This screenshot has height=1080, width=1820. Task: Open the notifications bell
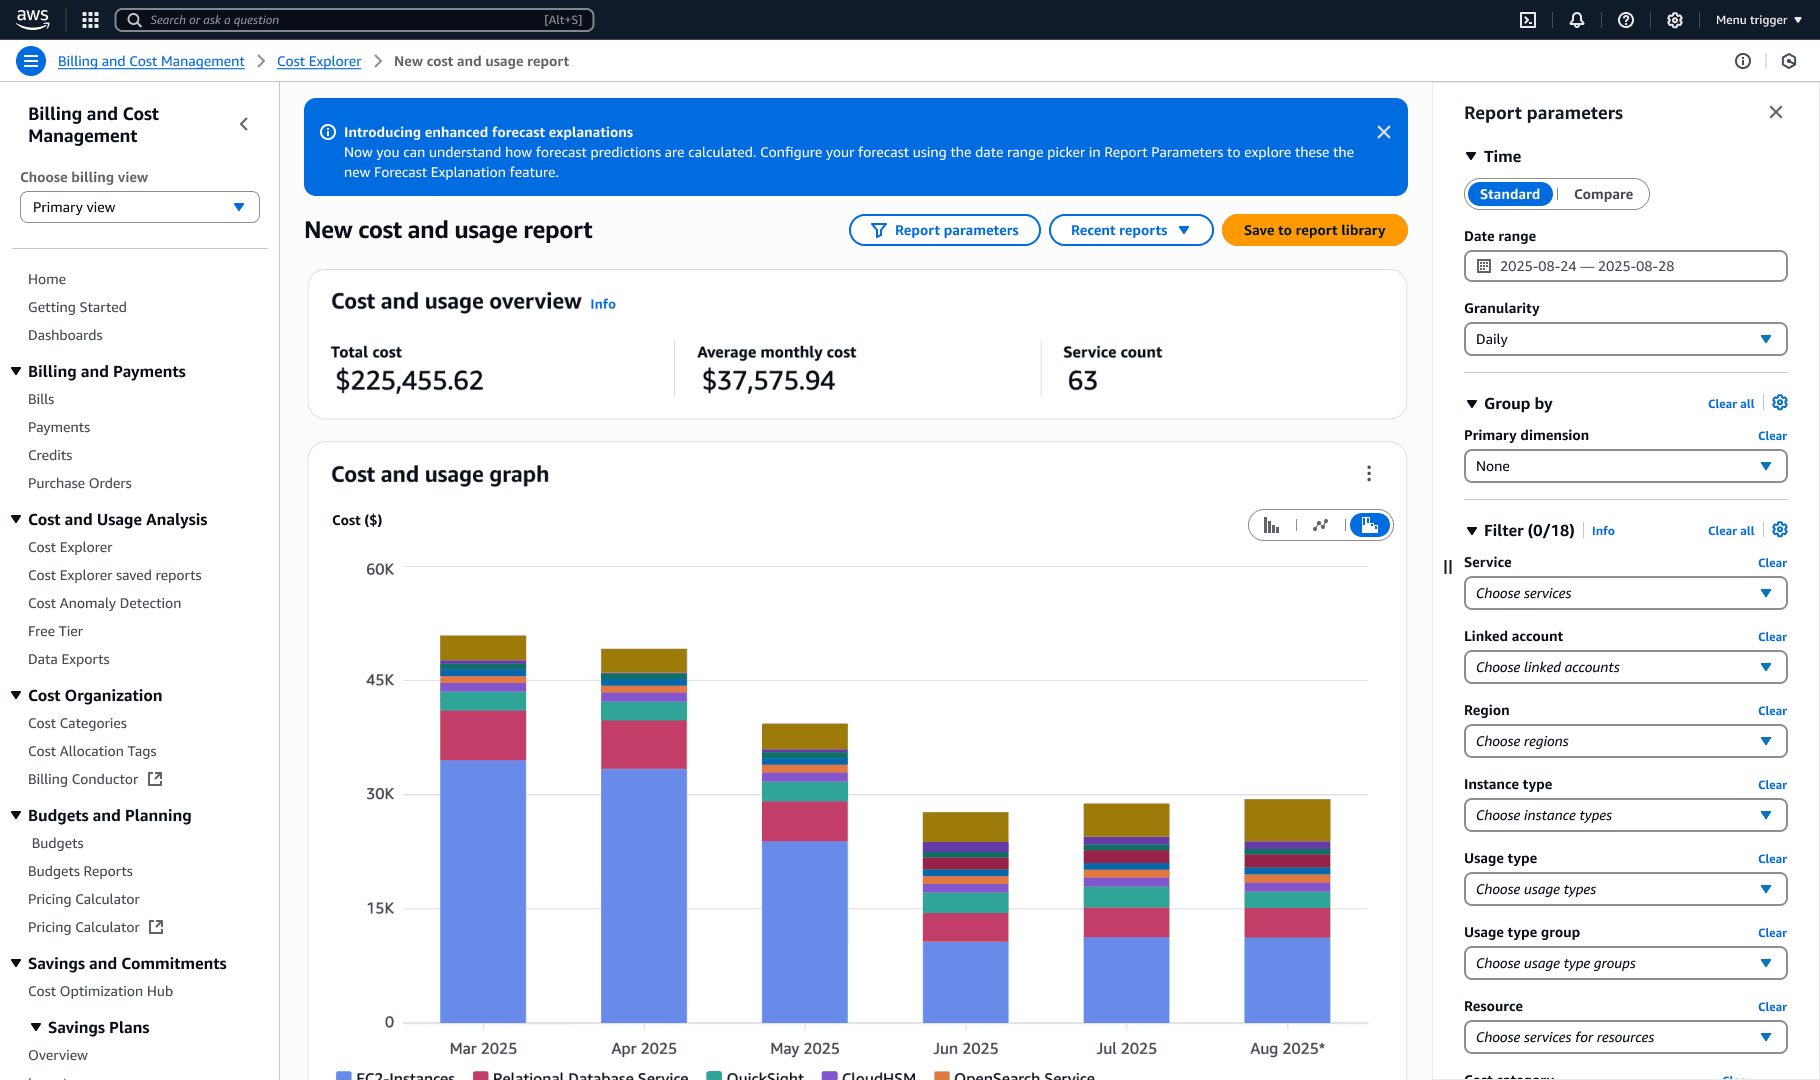coord(1577,20)
